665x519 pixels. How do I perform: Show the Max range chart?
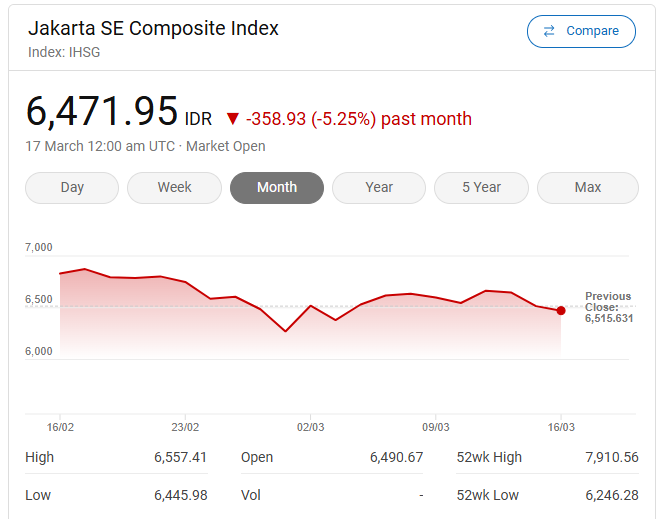click(588, 187)
